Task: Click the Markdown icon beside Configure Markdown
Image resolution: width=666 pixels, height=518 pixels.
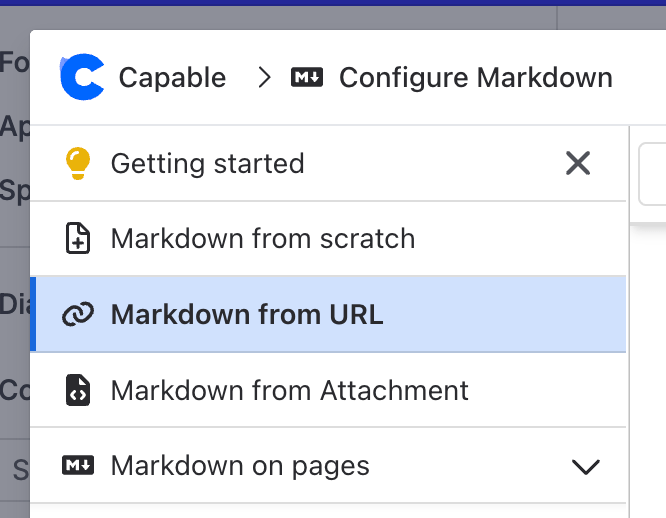Action: 307,78
